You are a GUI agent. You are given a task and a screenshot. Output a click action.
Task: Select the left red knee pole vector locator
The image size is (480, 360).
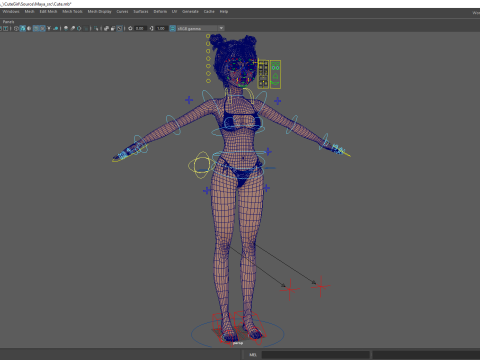click(290, 290)
